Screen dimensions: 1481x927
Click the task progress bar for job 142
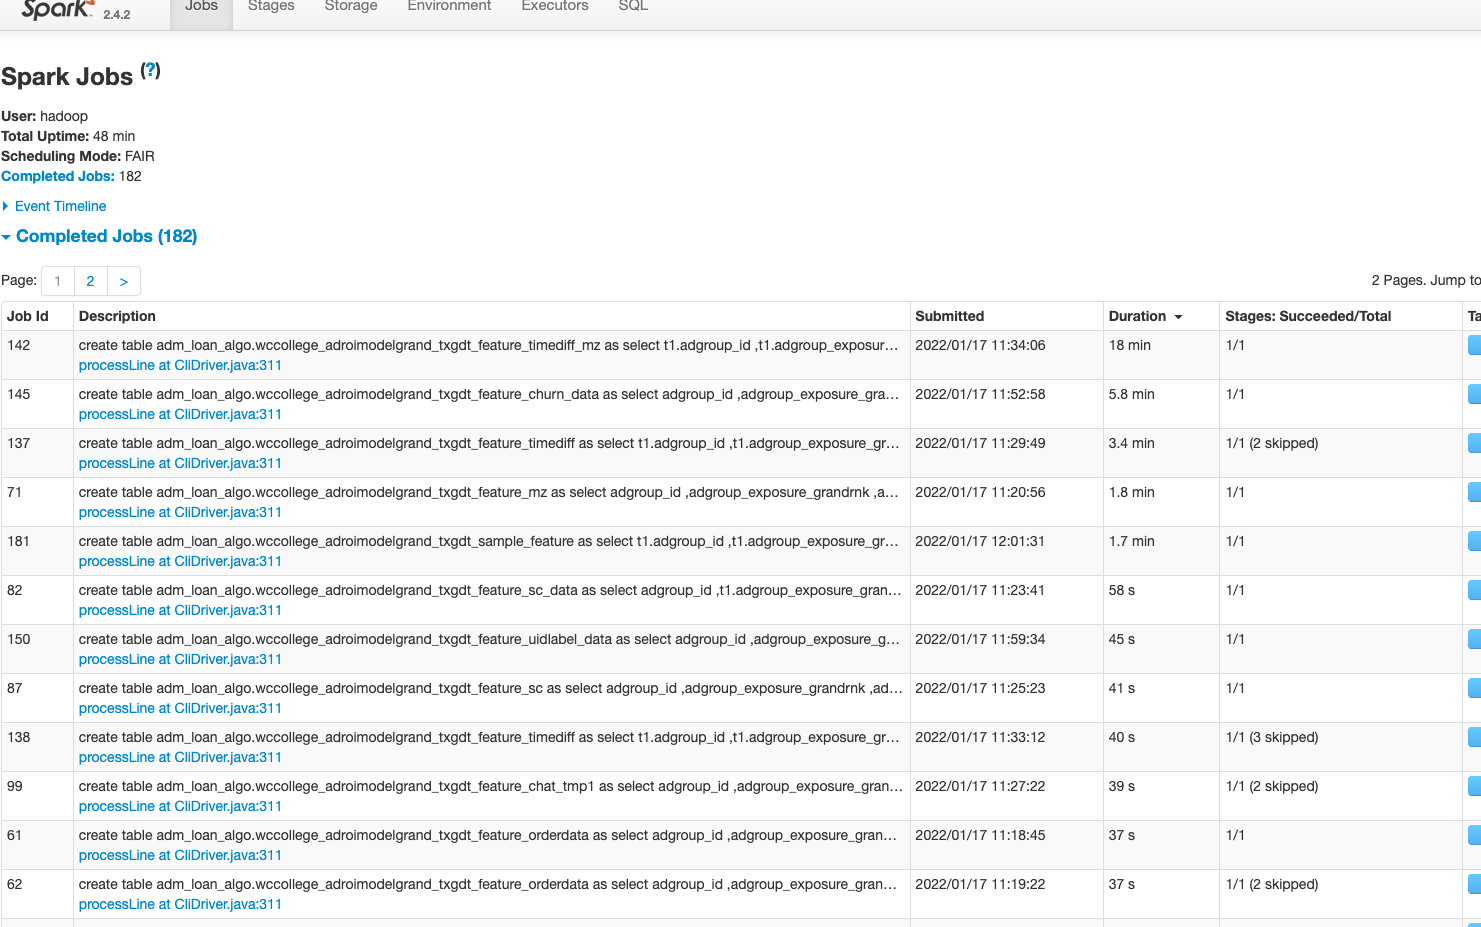(1474, 345)
